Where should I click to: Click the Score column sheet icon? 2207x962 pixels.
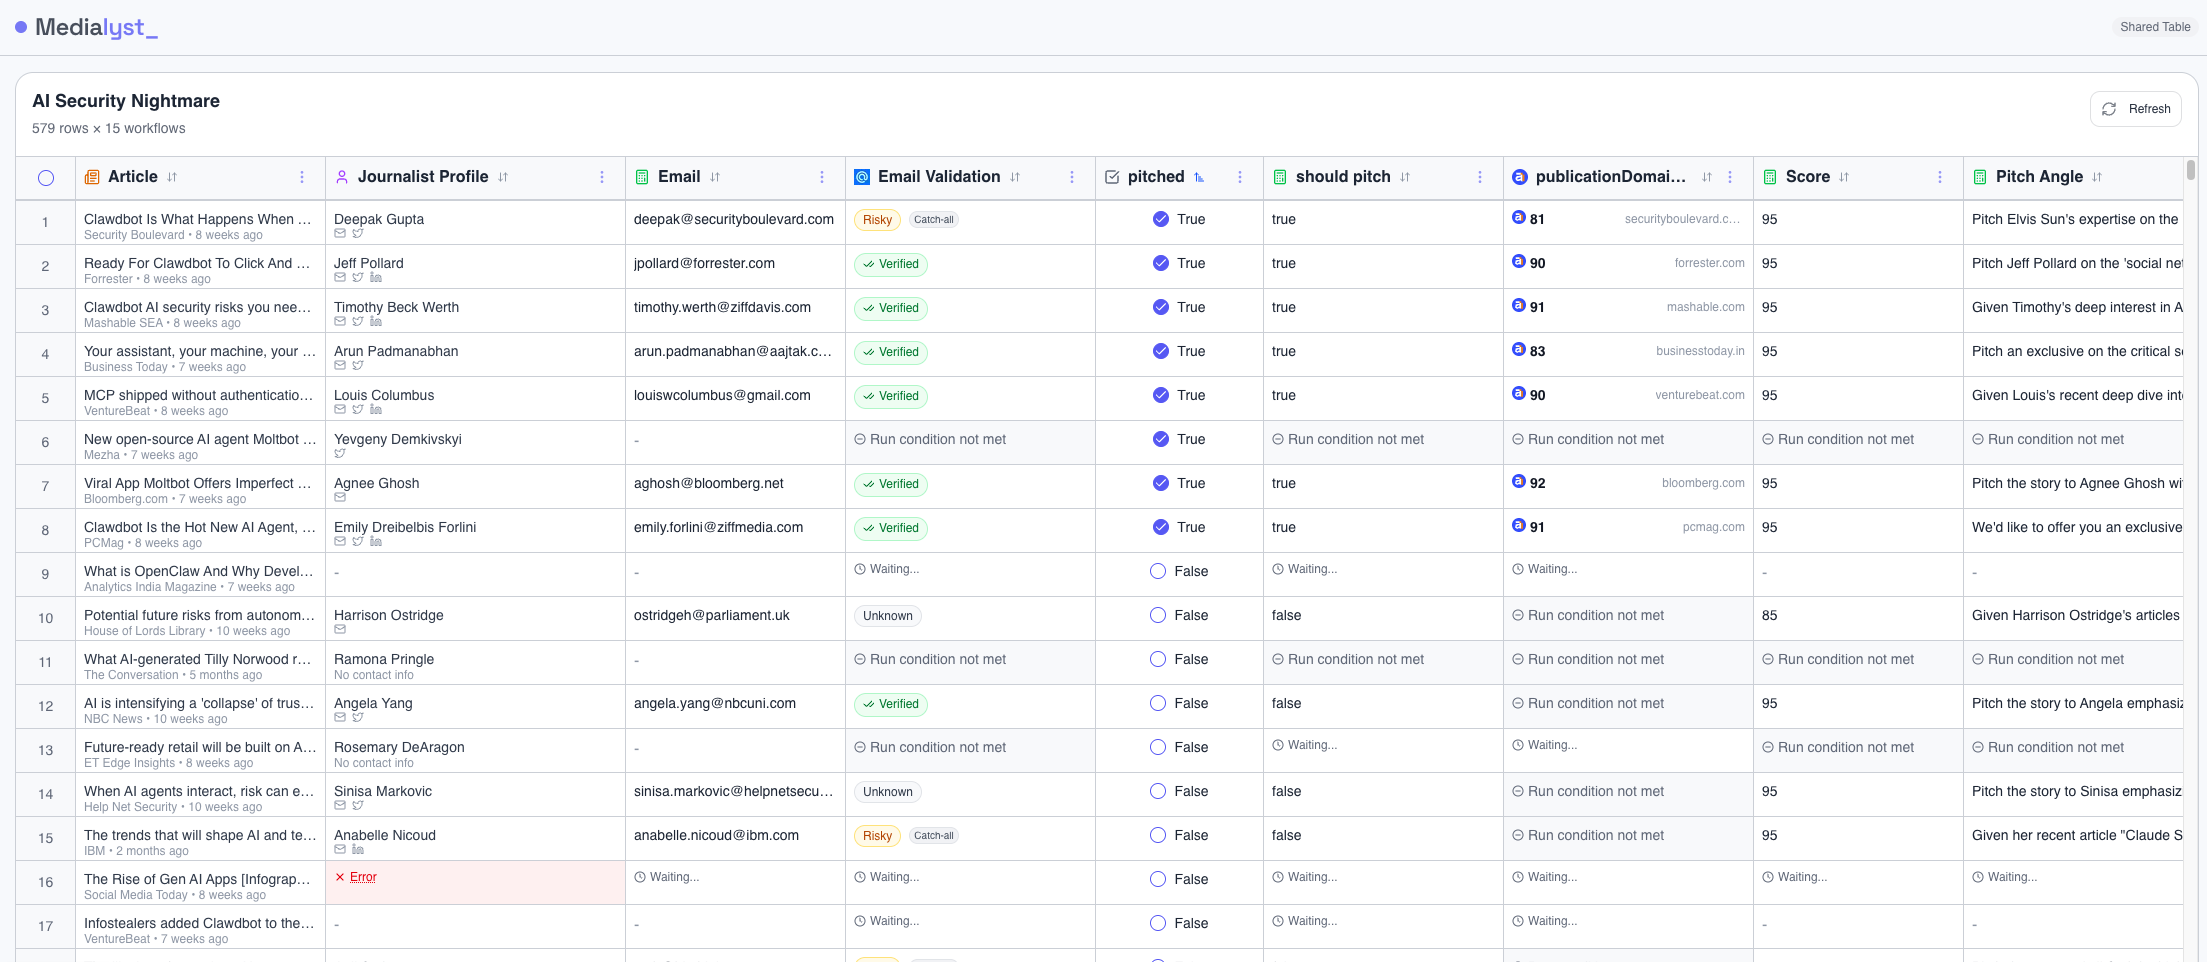click(x=1770, y=177)
